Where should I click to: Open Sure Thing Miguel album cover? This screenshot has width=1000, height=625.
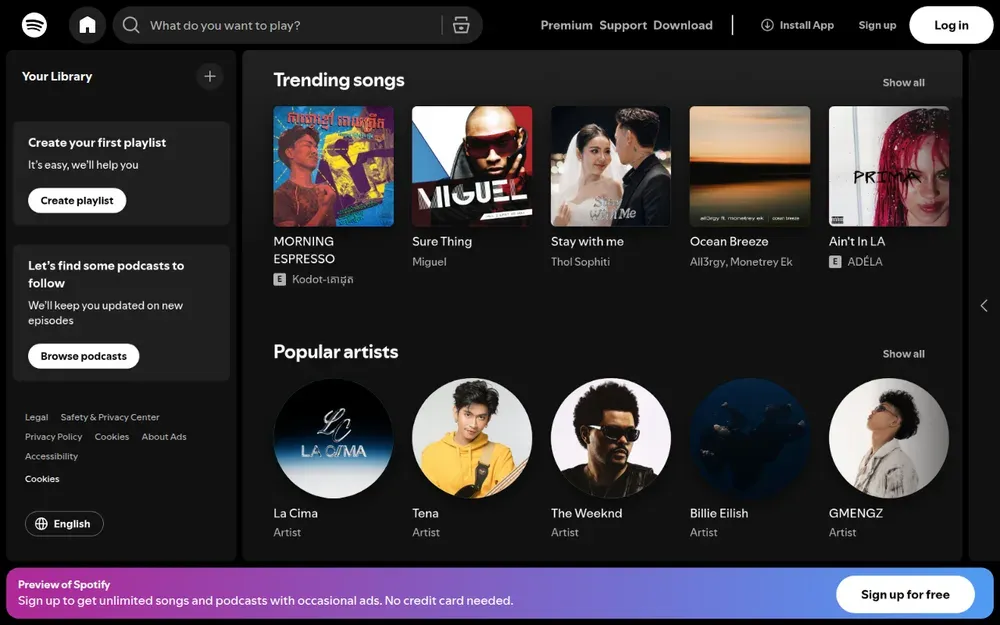click(472, 166)
